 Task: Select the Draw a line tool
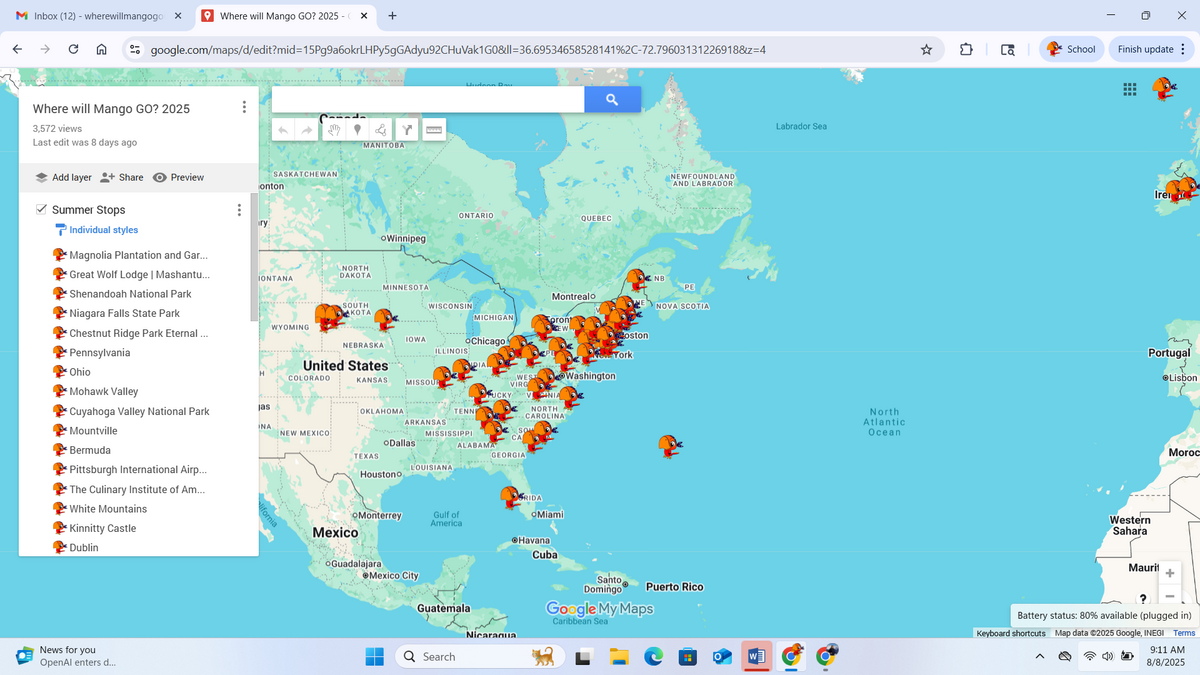coord(382,130)
